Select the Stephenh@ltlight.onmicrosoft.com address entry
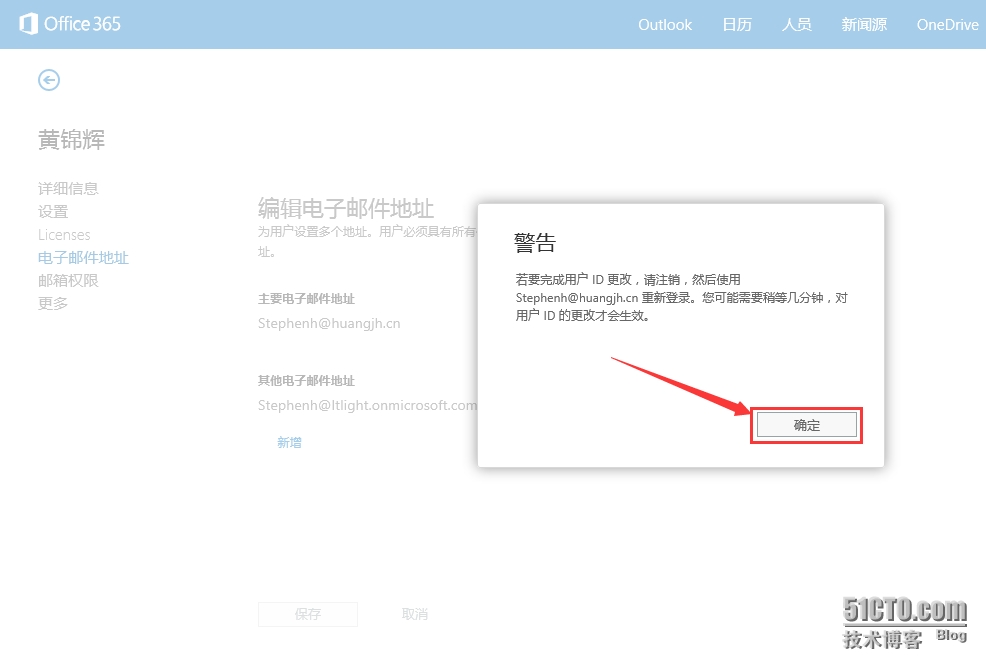The width and height of the screenshot is (986, 668). click(367, 405)
